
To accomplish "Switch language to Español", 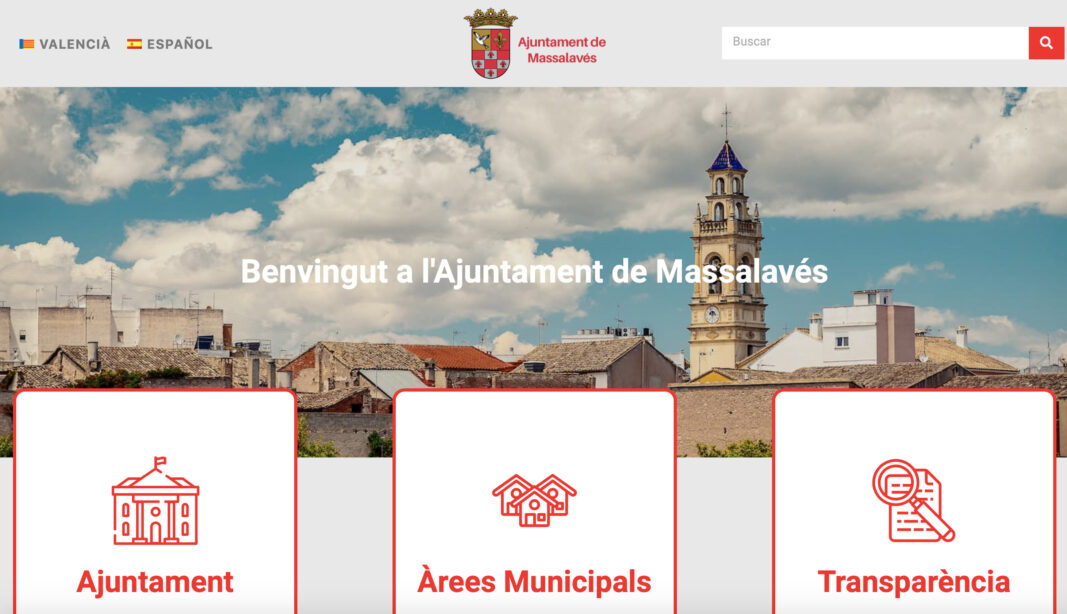I will click(x=169, y=44).
